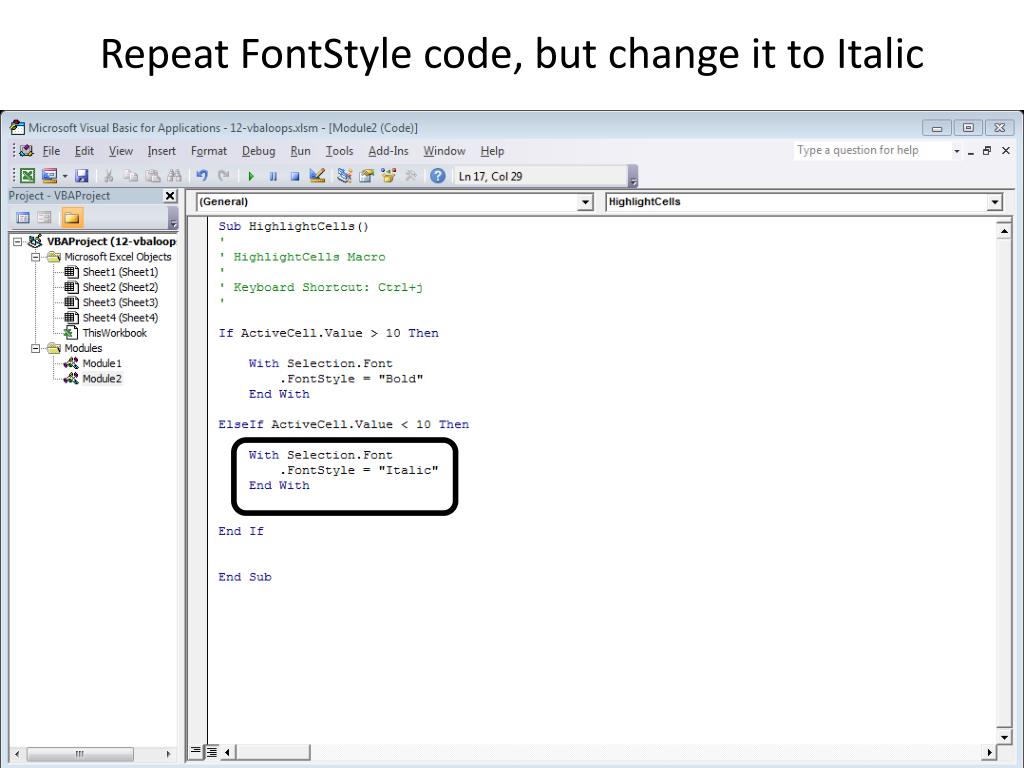
Task: Click the Project panel horizontal scrollbar thumb
Action: (80, 754)
